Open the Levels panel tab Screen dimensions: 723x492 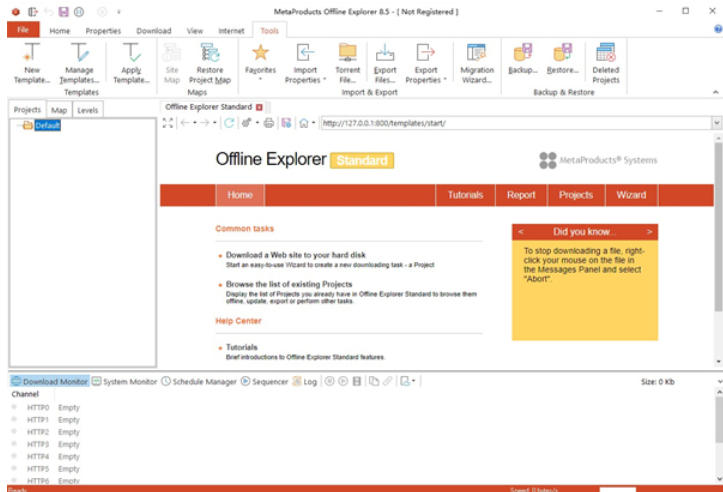(88, 110)
